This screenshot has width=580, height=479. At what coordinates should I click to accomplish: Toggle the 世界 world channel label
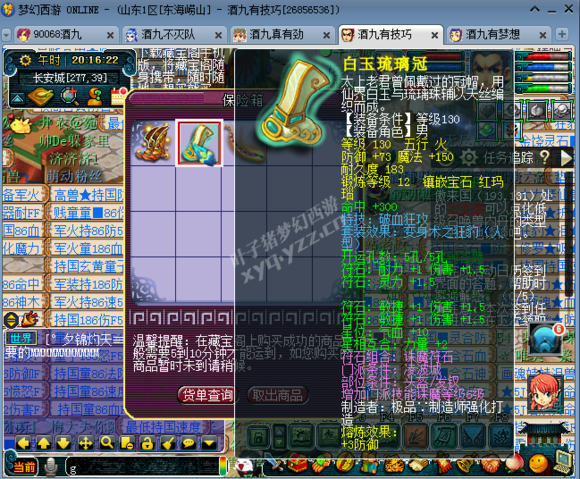point(21,338)
